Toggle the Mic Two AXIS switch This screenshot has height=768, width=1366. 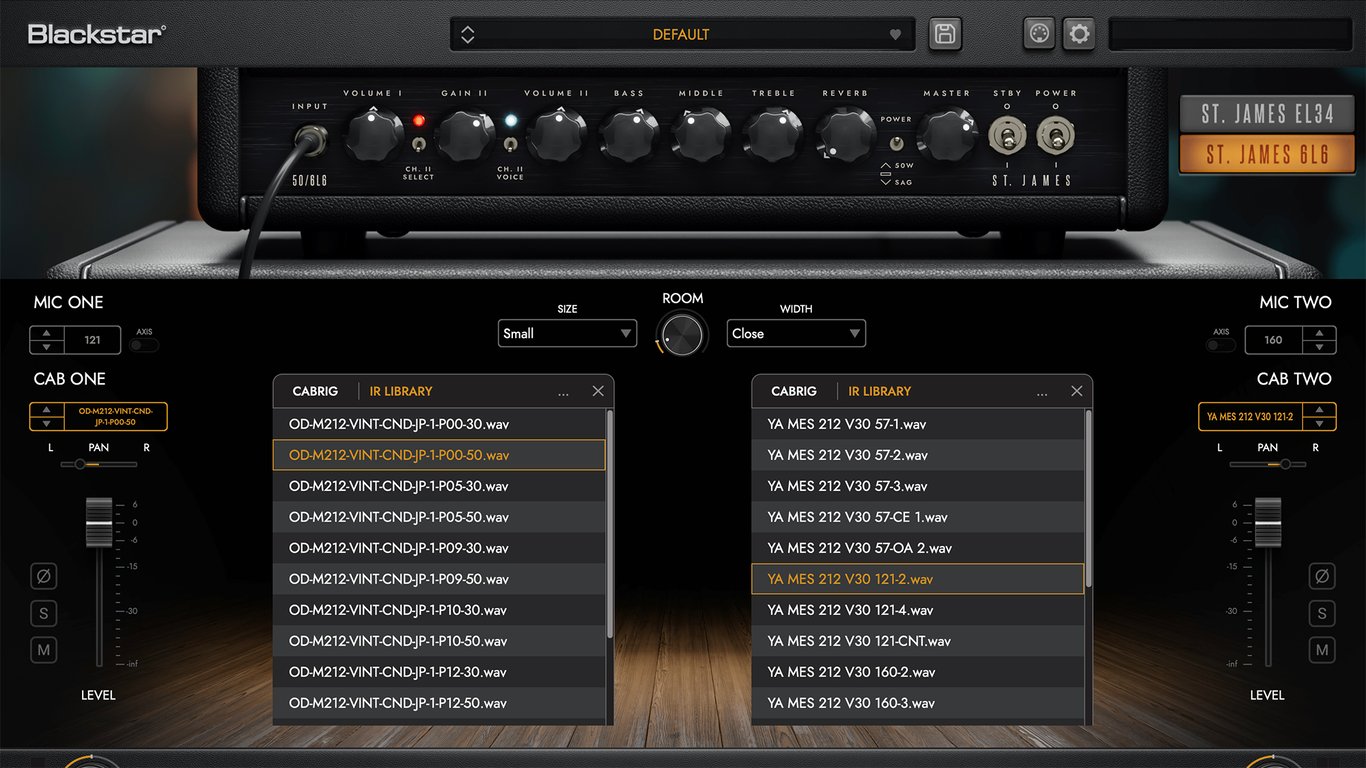(x=1221, y=345)
